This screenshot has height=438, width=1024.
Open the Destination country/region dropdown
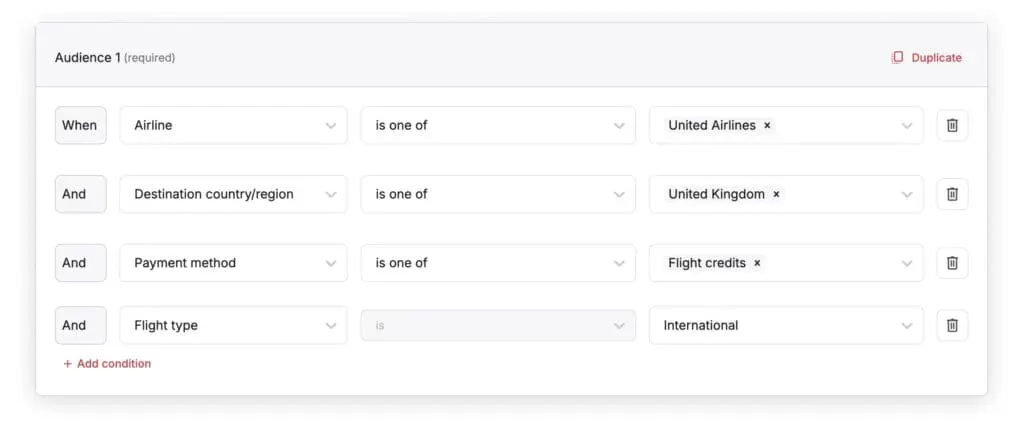click(x=233, y=194)
